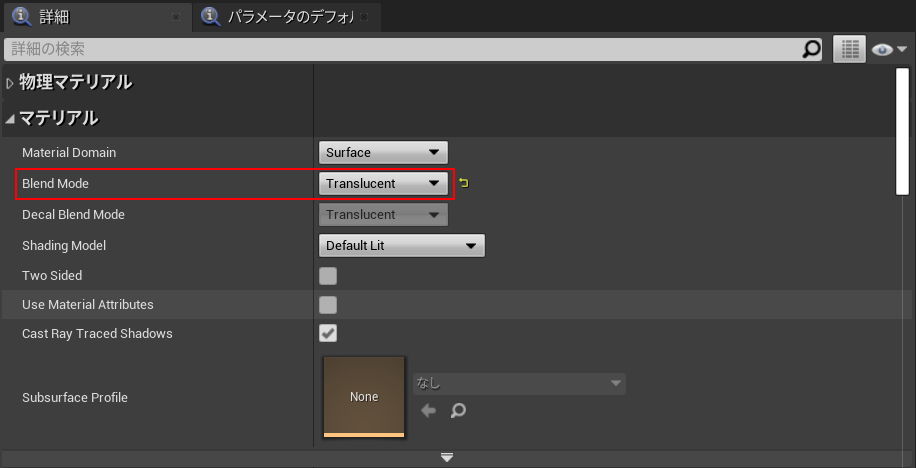Click the Subsurface Profile None thumbnail

pyautogui.click(x=364, y=397)
